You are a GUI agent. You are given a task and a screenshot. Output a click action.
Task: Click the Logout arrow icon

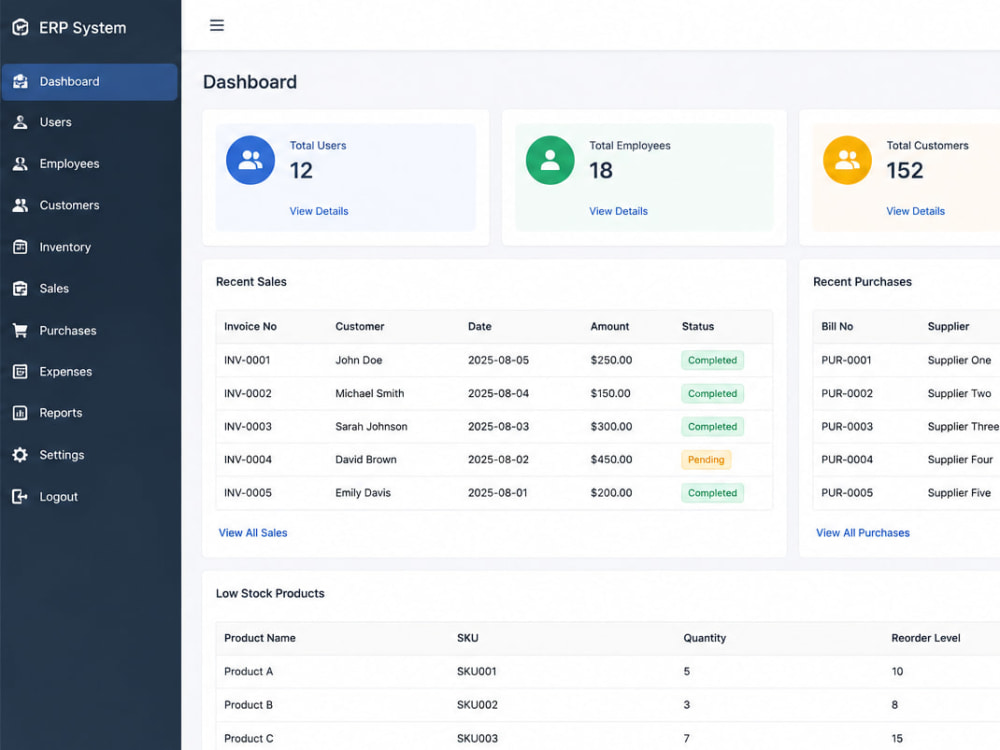[20, 497]
